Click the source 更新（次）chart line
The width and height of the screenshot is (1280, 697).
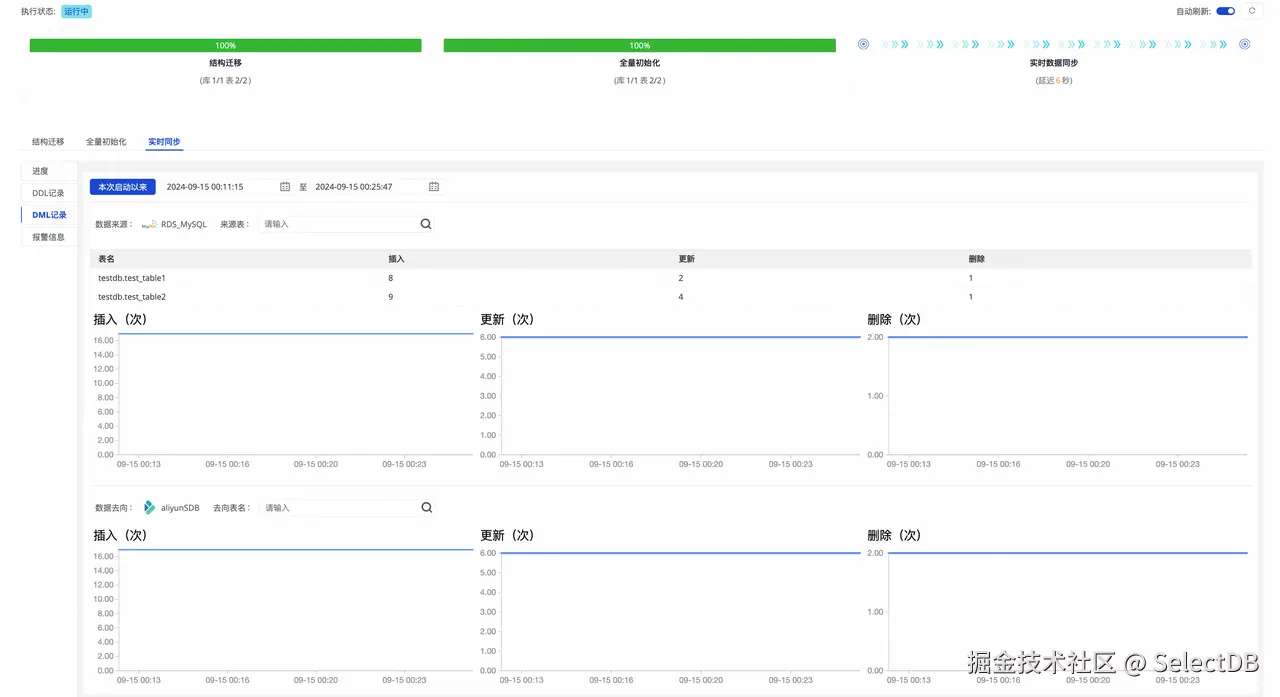click(x=681, y=337)
